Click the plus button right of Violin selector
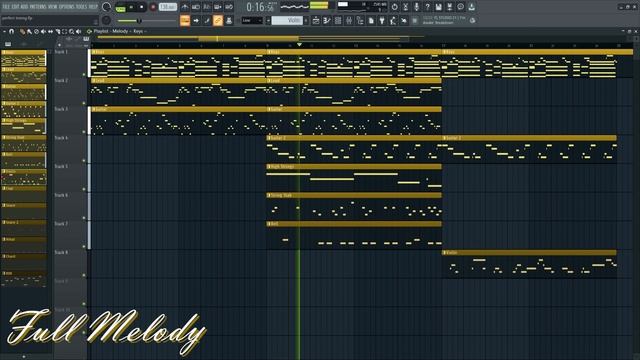The width and height of the screenshot is (640, 360). click(x=306, y=20)
